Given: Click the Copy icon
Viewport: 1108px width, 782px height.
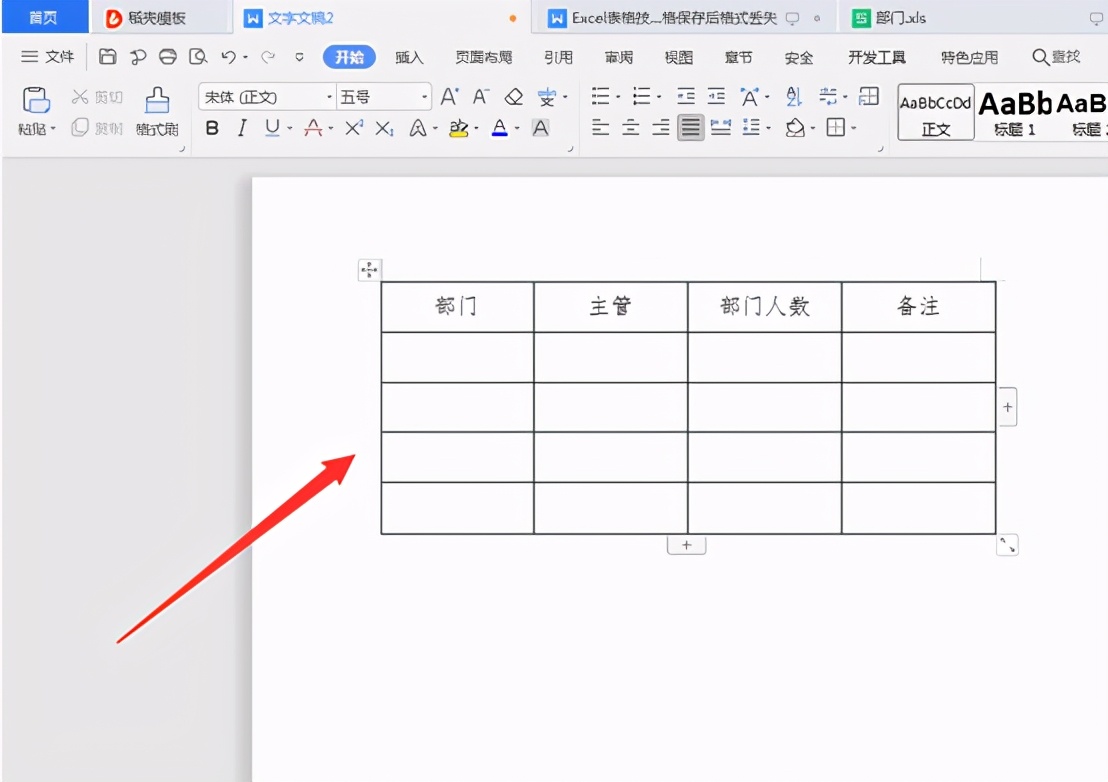Looking at the screenshot, I should 80,128.
